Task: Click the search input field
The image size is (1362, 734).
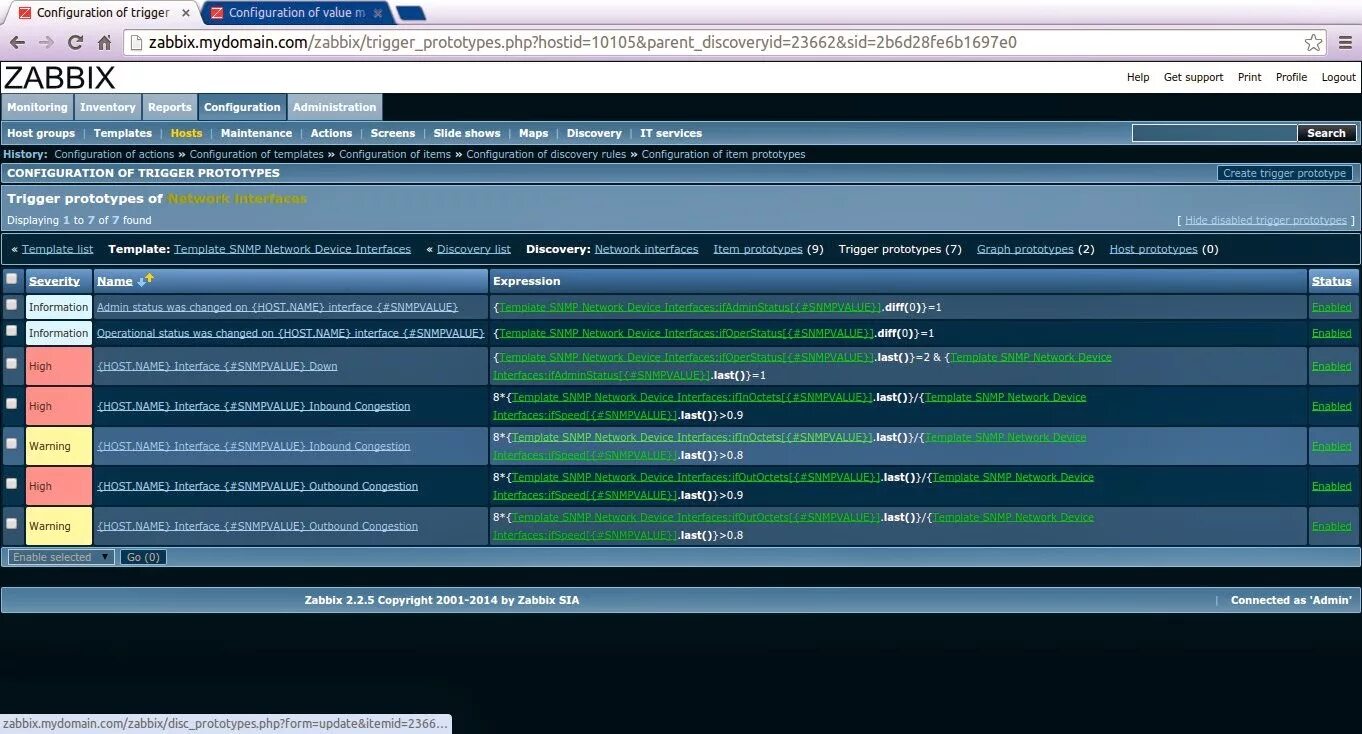Action: [1214, 133]
